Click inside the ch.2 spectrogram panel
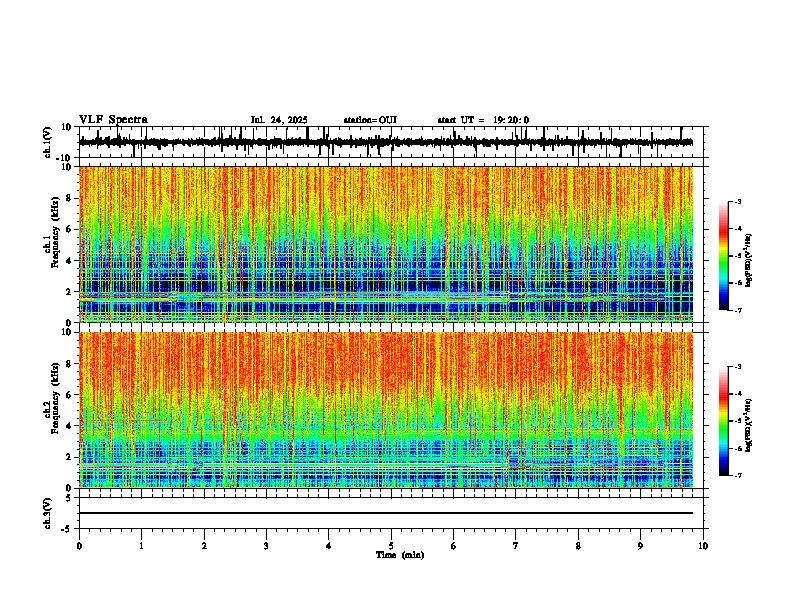Viewport: 792px width, 612px height. coord(386,410)
